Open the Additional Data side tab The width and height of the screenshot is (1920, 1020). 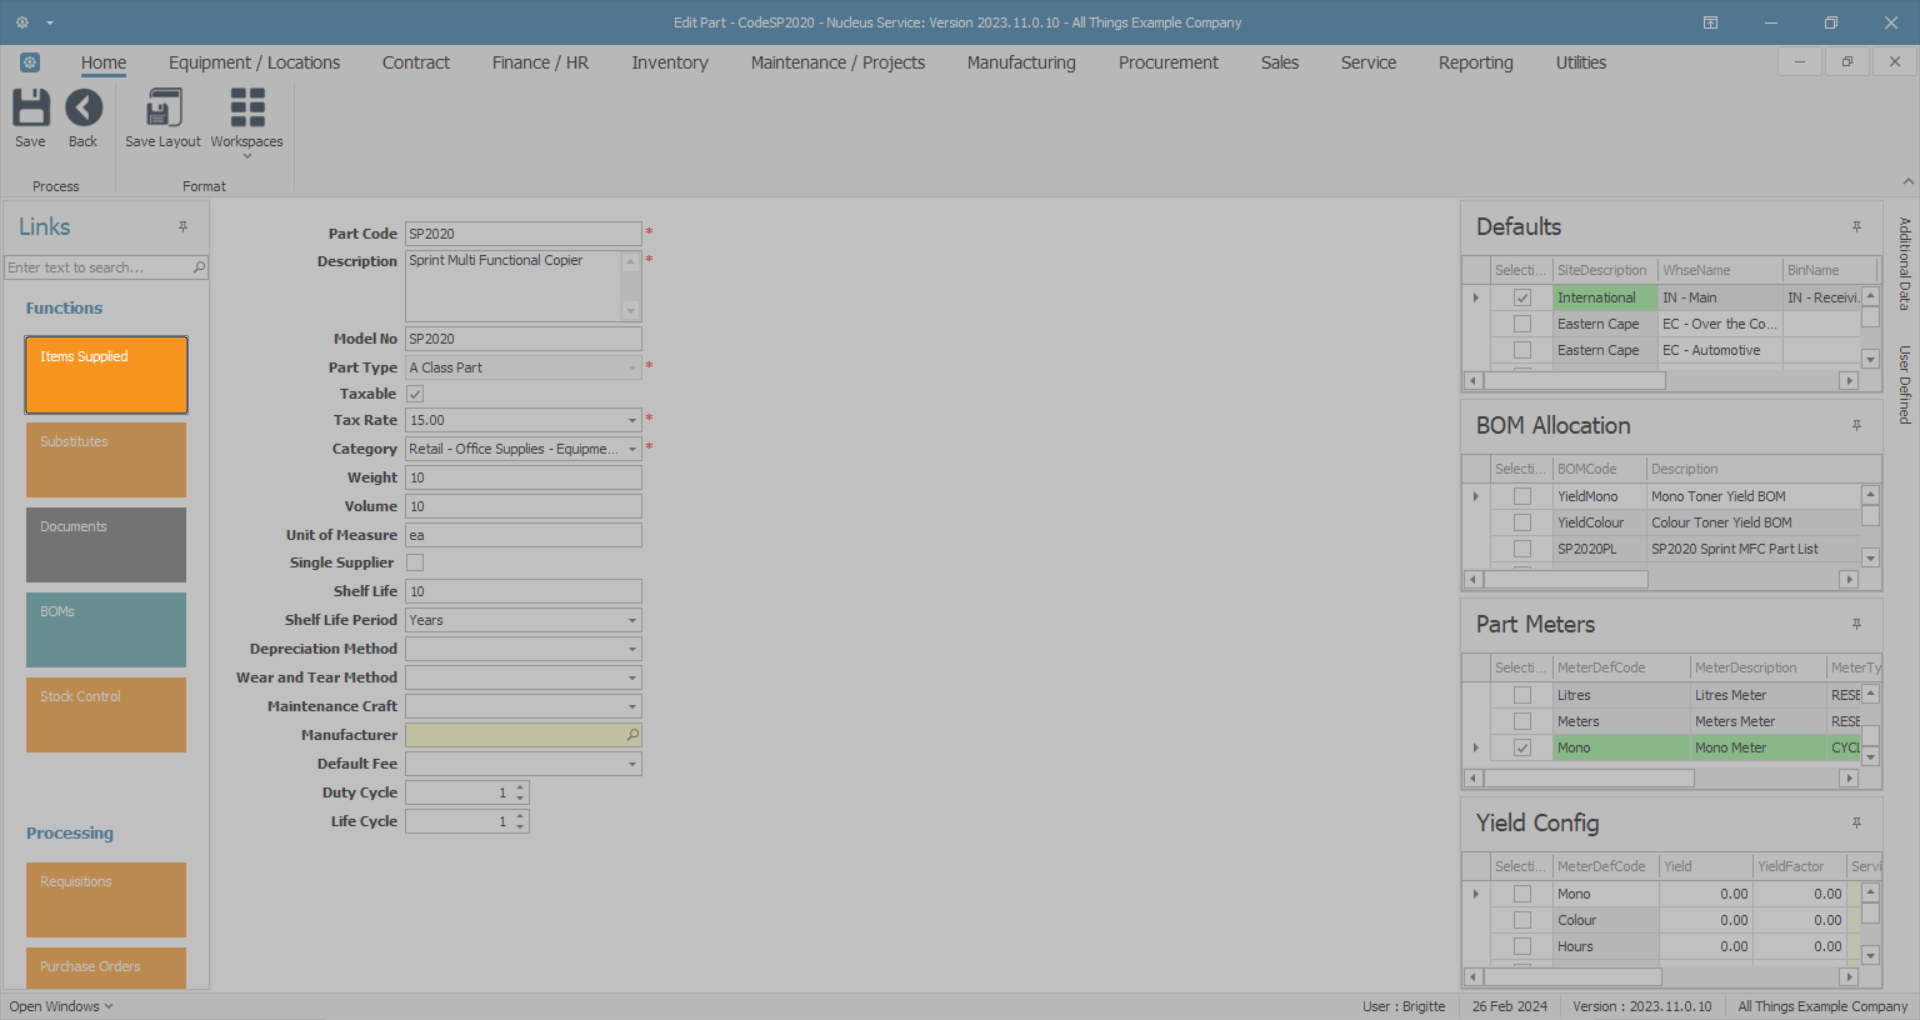pyautogui.click(x=1905, y=264)
